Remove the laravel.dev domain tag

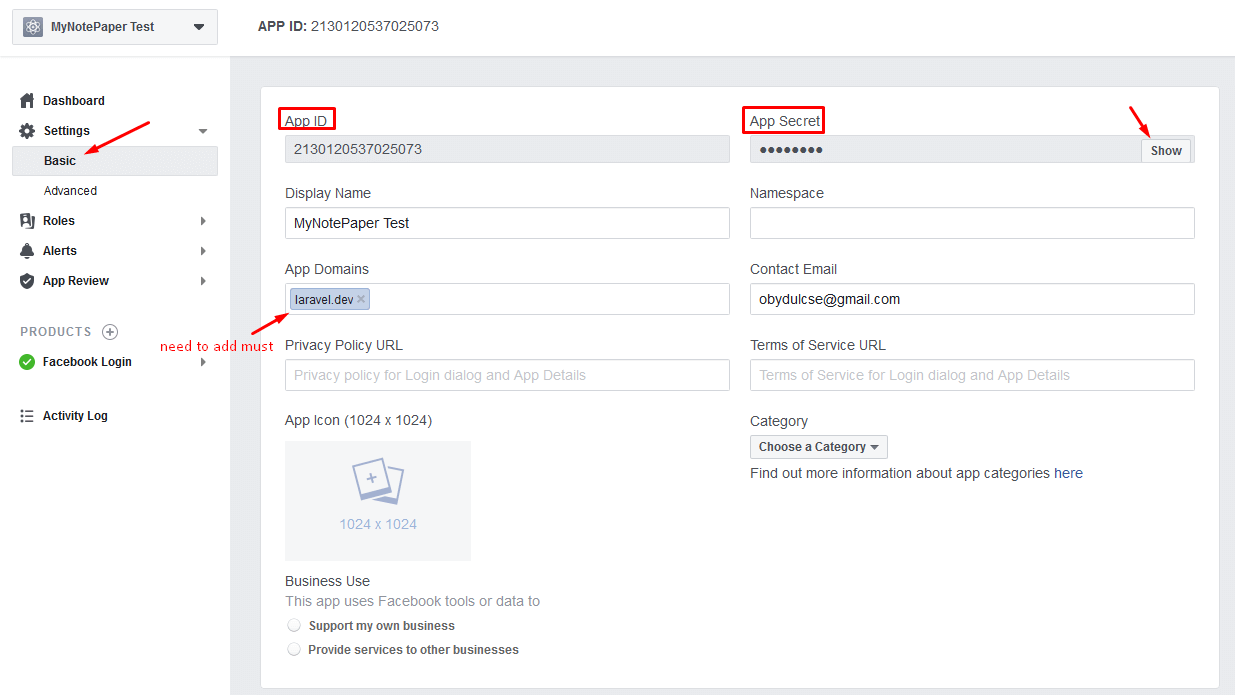coord(361,299)
